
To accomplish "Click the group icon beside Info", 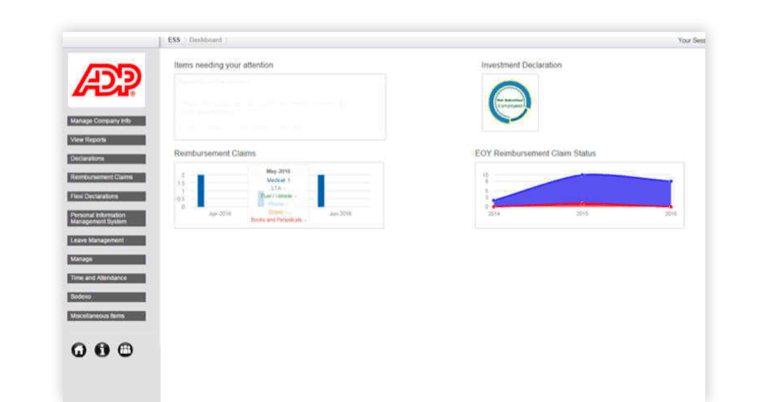I will pyautogui.click(x=125, y=349).
